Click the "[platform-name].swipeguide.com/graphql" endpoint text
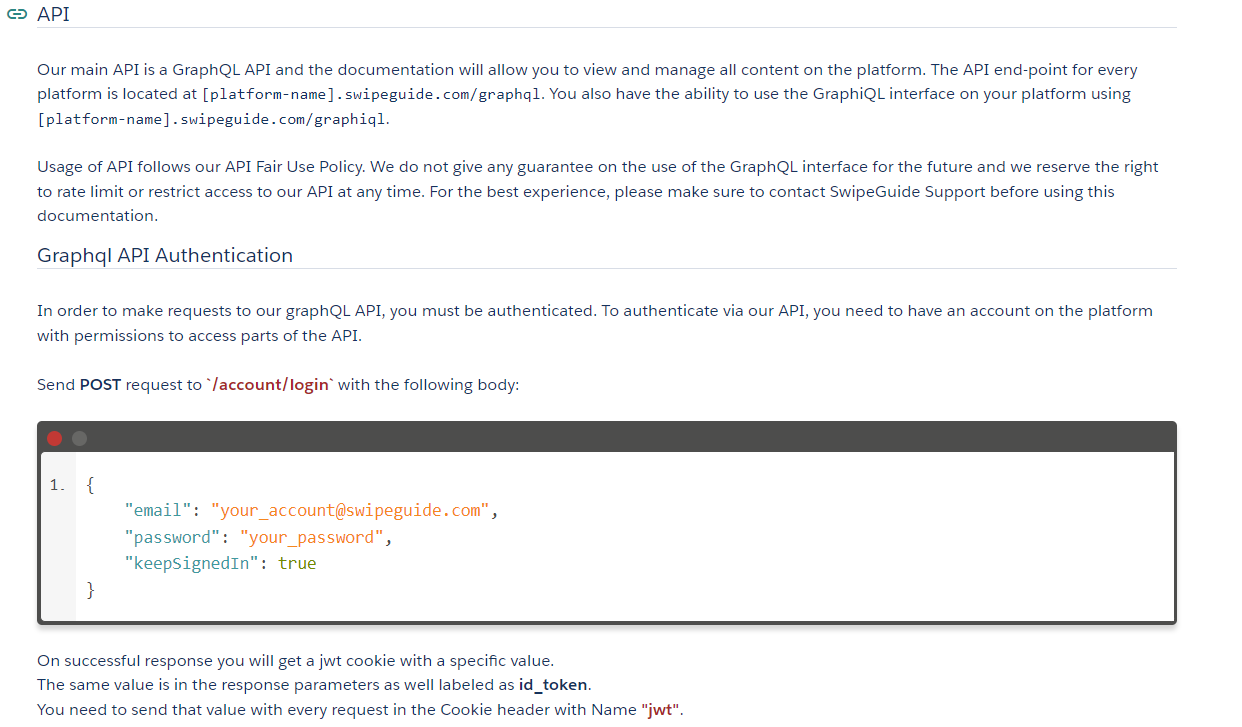Viewport: 1242px width, 727px height. [x=373, y=95]
